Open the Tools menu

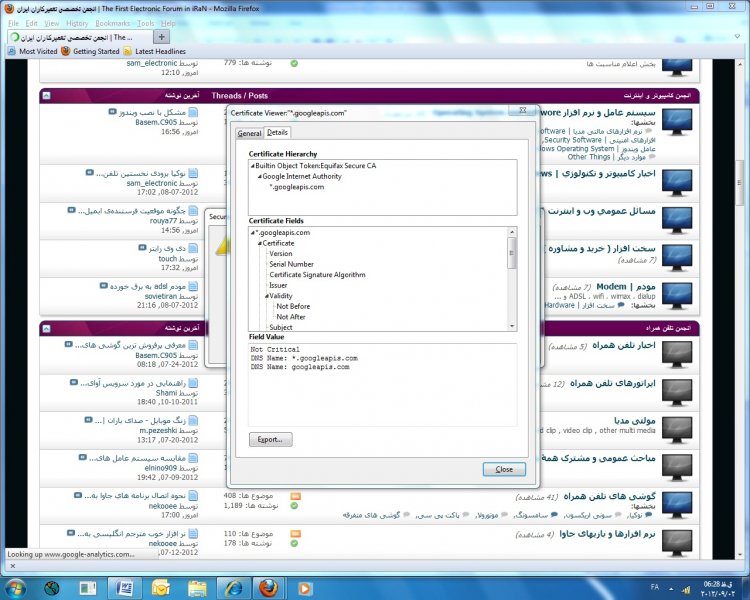click(x=145, y=23)
